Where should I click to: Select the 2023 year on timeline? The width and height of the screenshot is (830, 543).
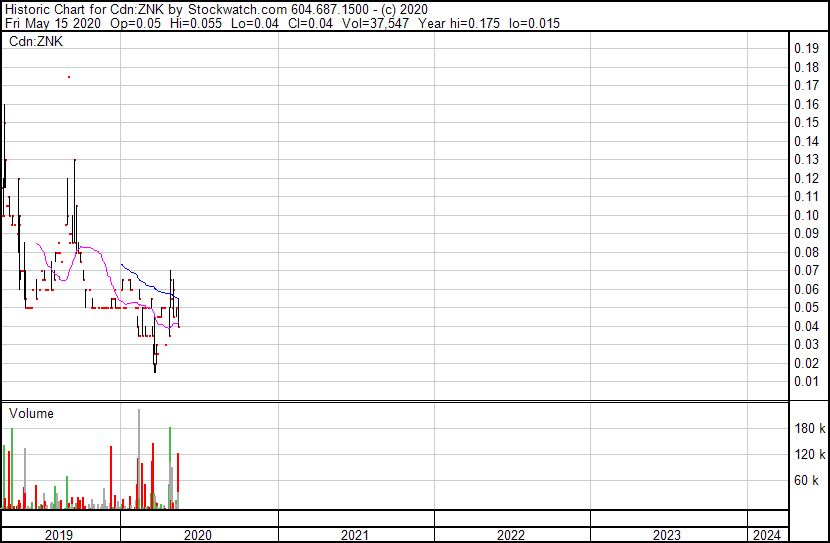(x=667, y=535)
